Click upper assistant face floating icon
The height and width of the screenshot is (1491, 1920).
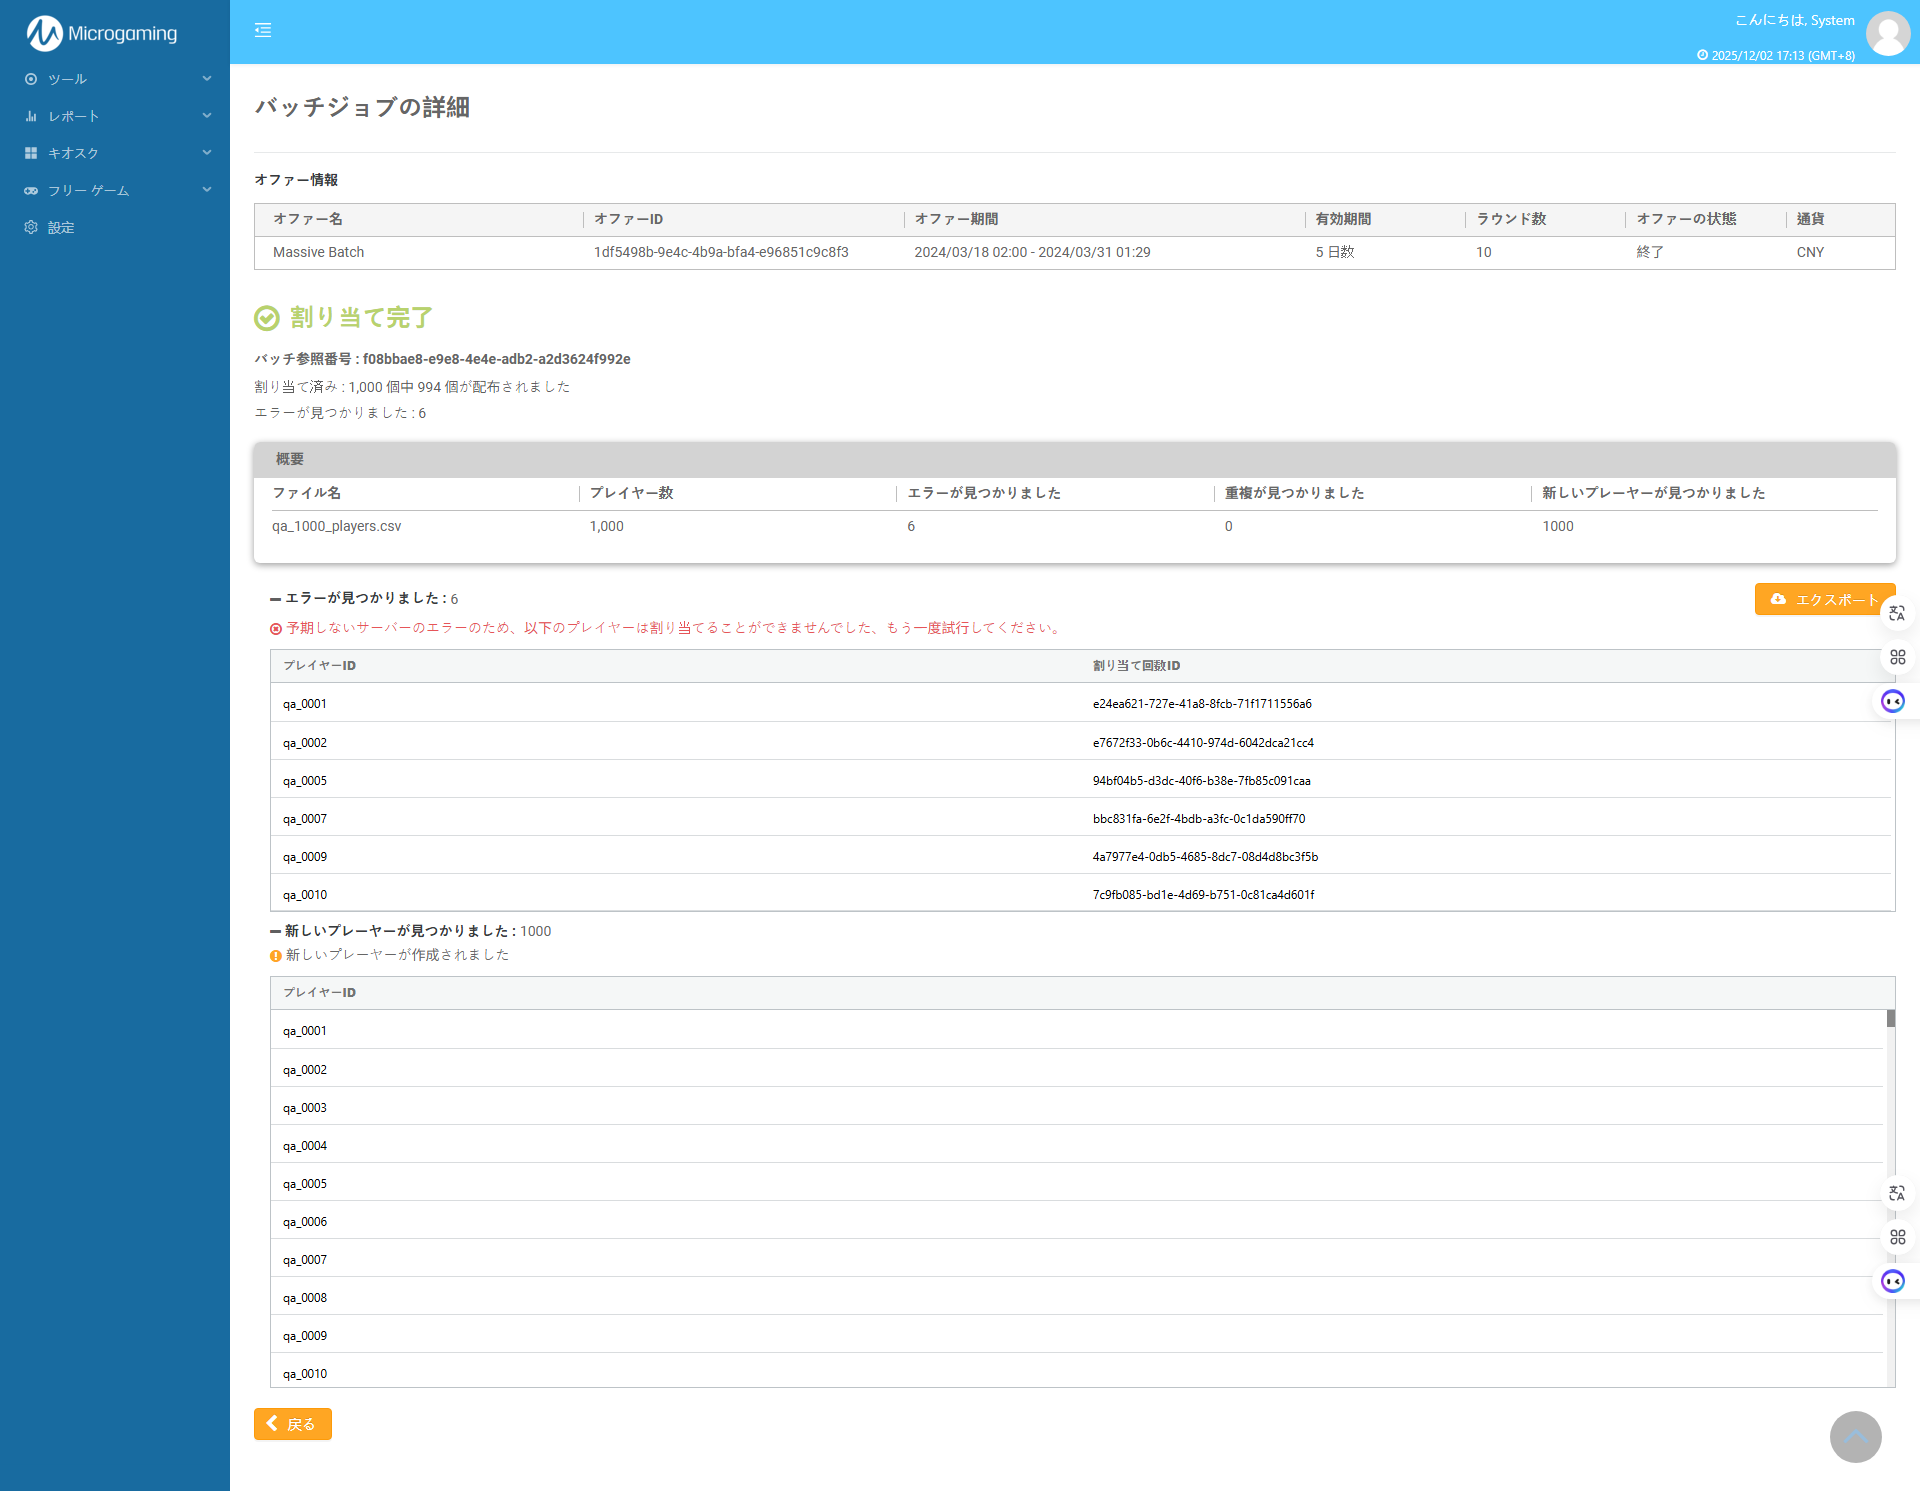click(1893, 701)
